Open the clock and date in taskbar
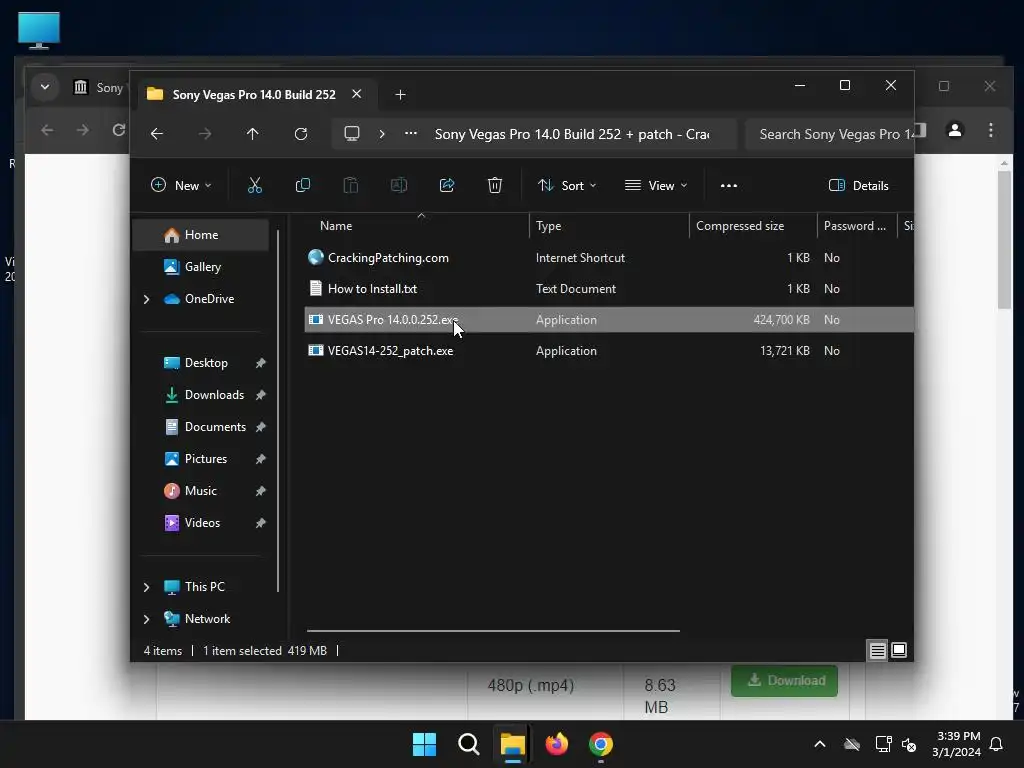Image resolution: width=1024 pixels, height=768 pixels. [x=956, y=744]
